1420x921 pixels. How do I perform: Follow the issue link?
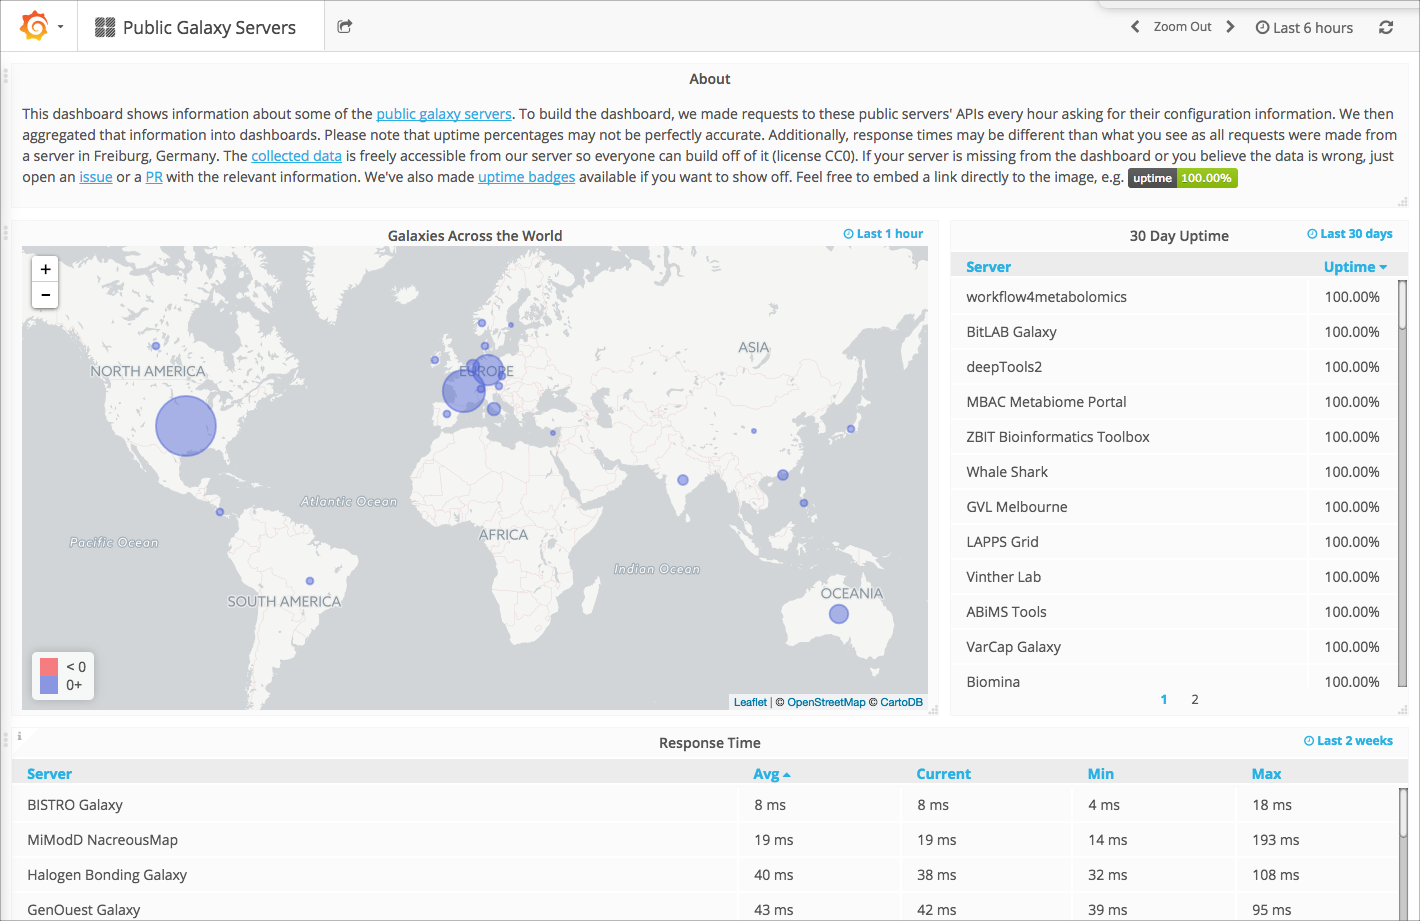(x=96, y=177)
